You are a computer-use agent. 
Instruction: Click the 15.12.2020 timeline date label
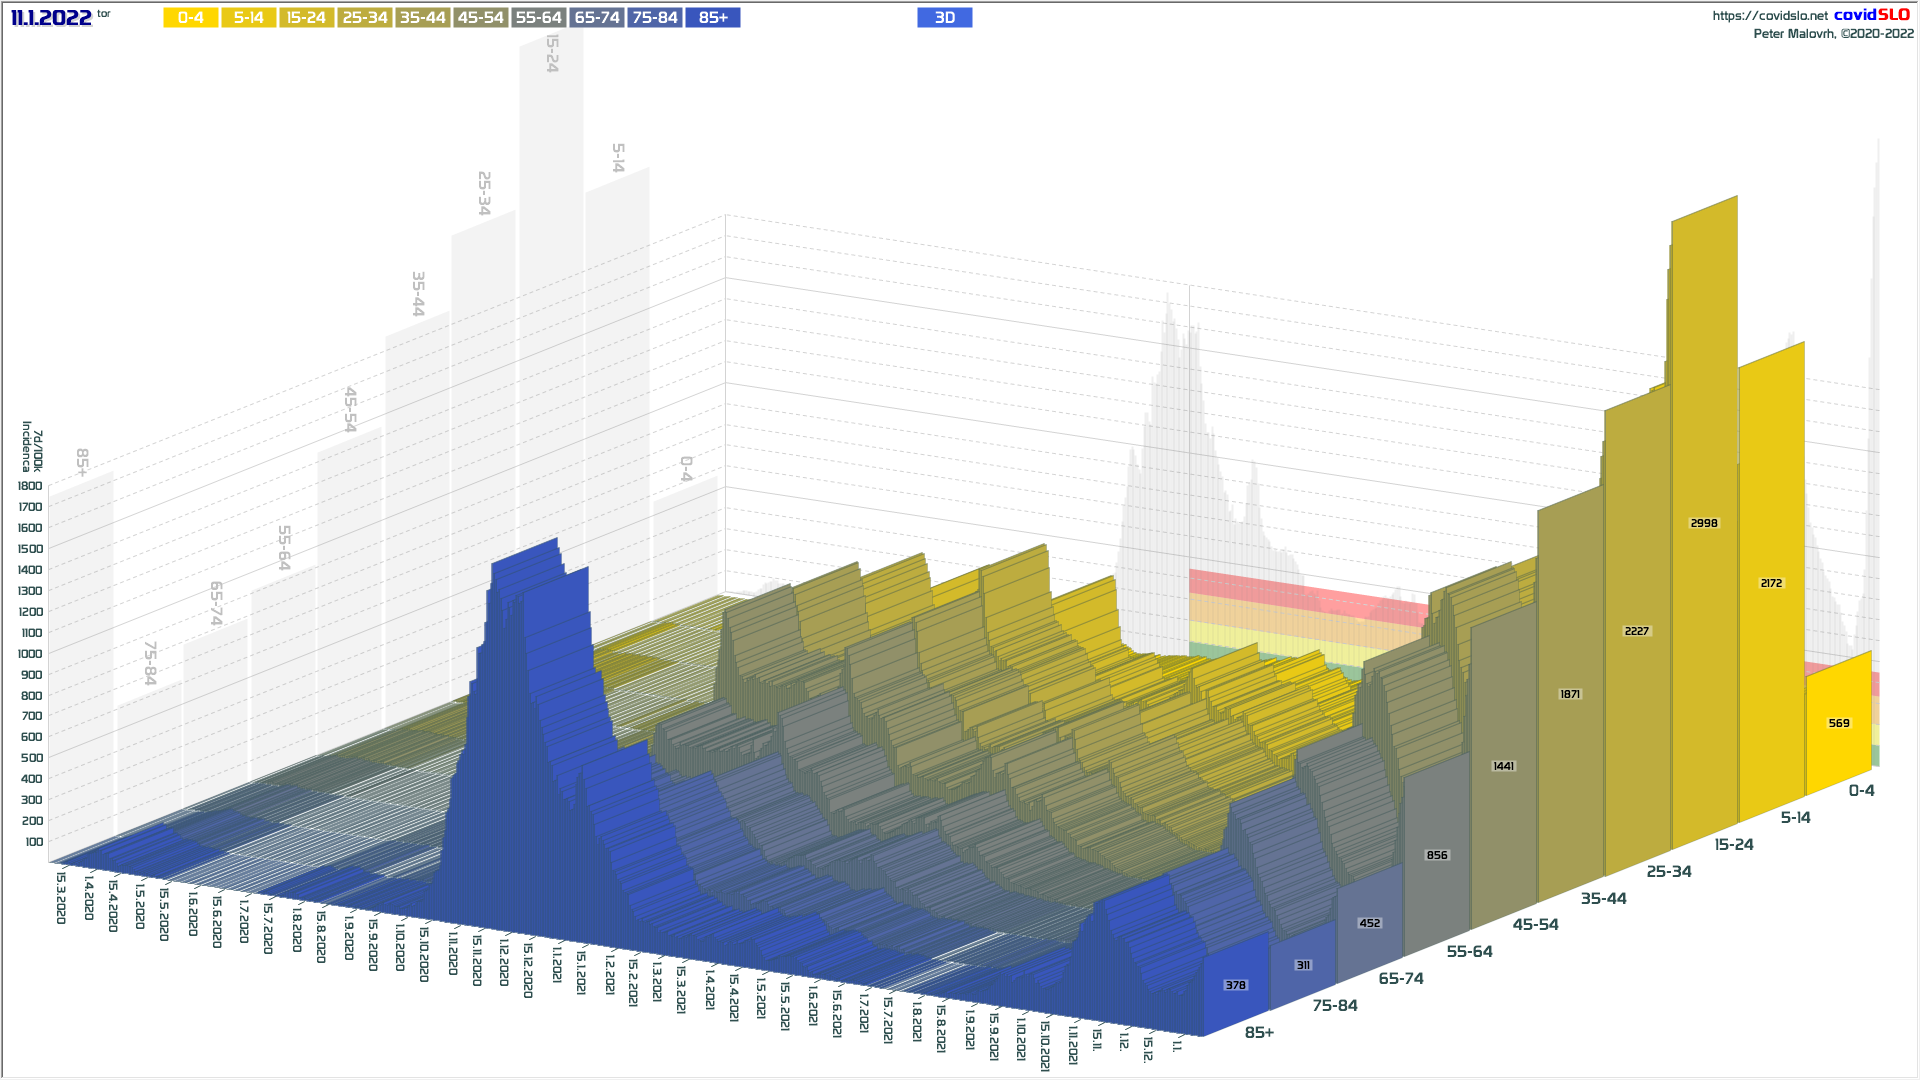(x=528, y=970)
